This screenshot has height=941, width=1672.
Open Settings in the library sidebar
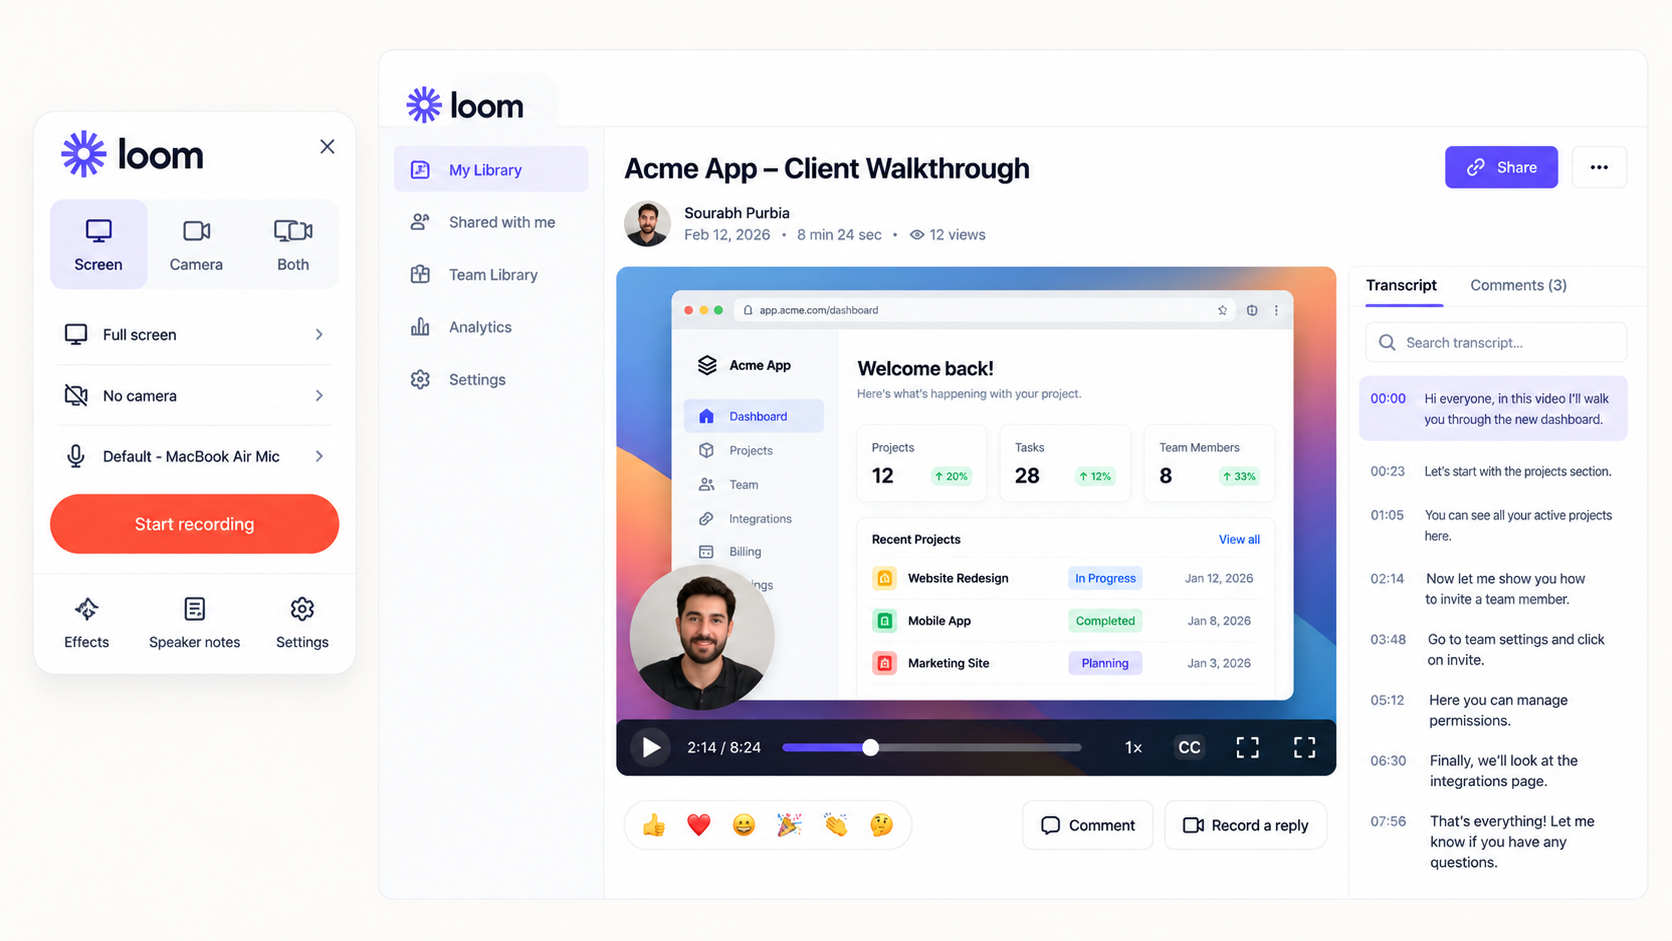[491, 380]
